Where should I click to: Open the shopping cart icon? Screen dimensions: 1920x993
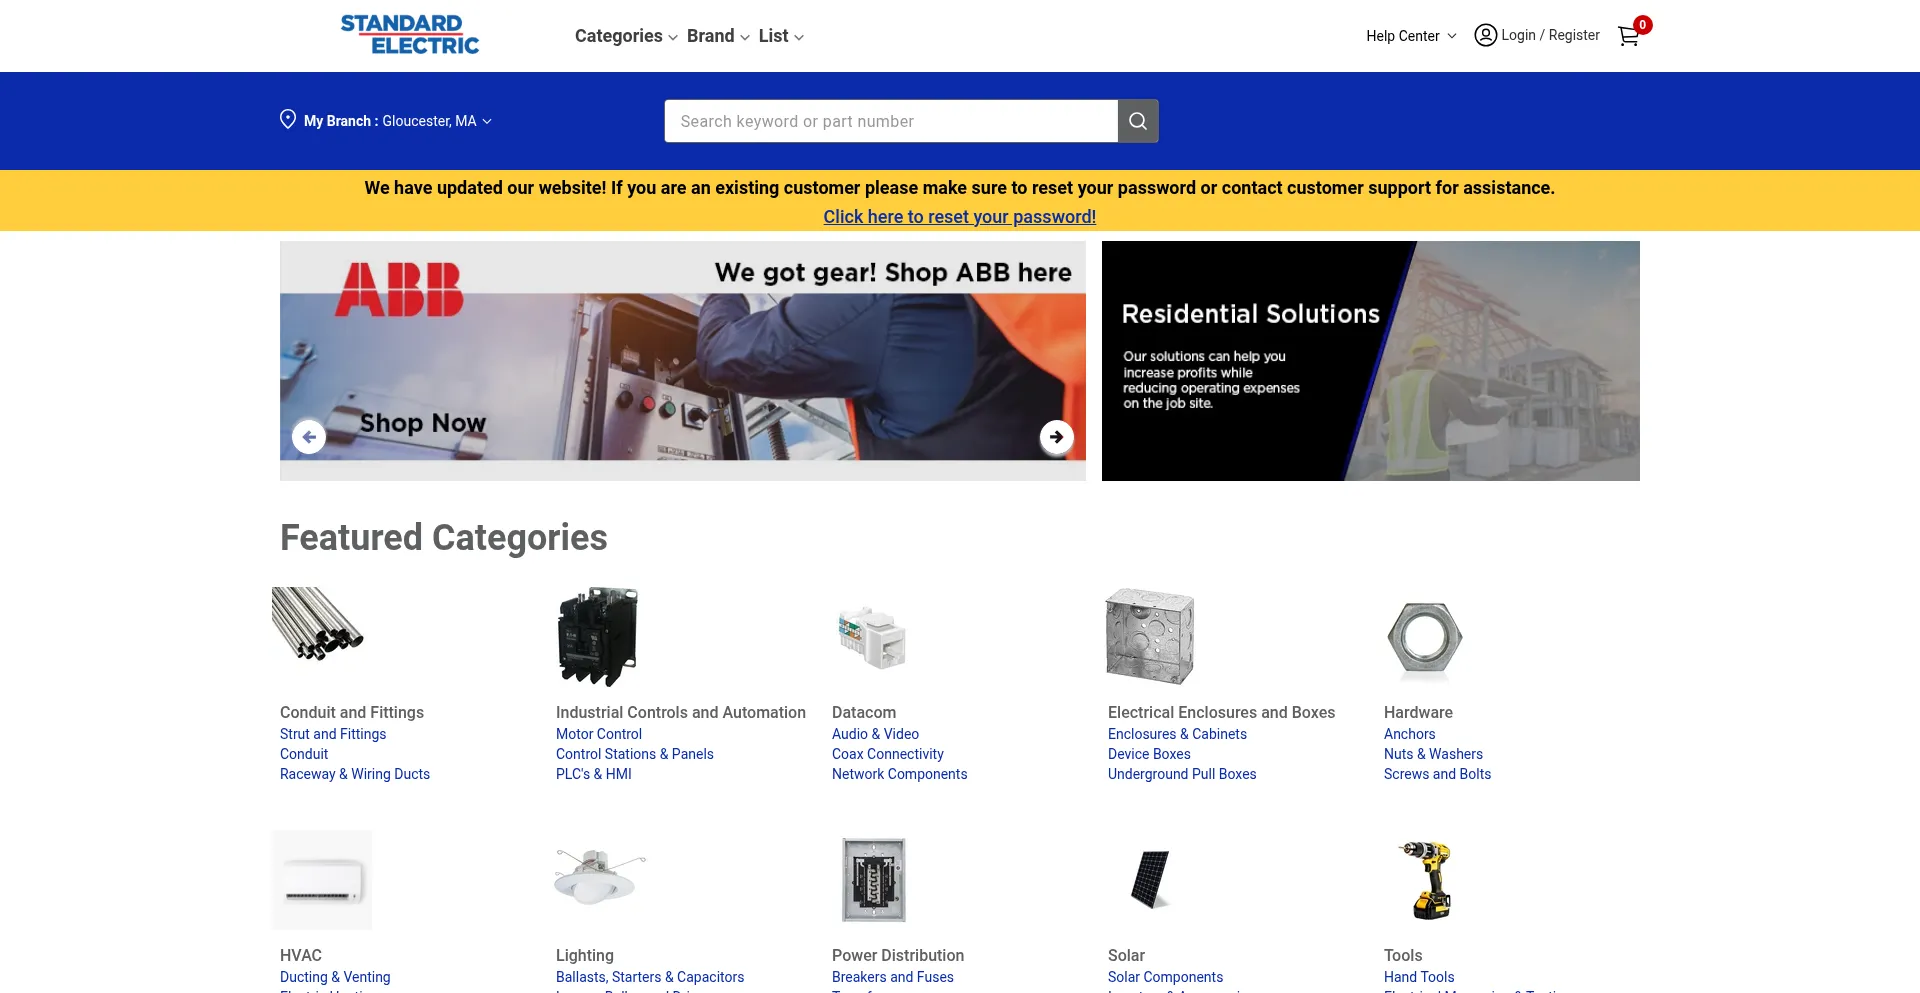(1628, 37)
